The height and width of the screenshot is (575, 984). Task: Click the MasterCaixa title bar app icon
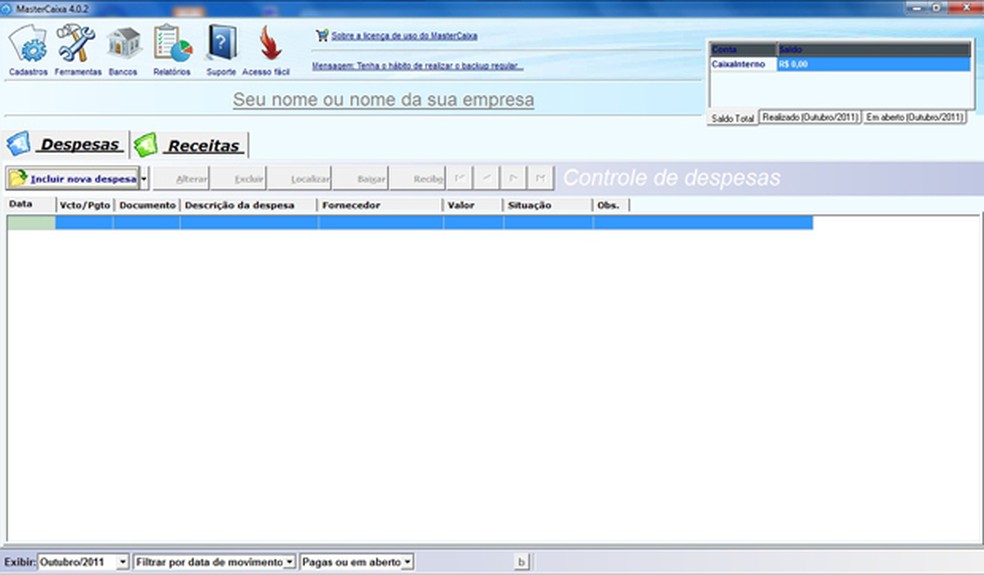pyautogui.click(x=7, y=9)
